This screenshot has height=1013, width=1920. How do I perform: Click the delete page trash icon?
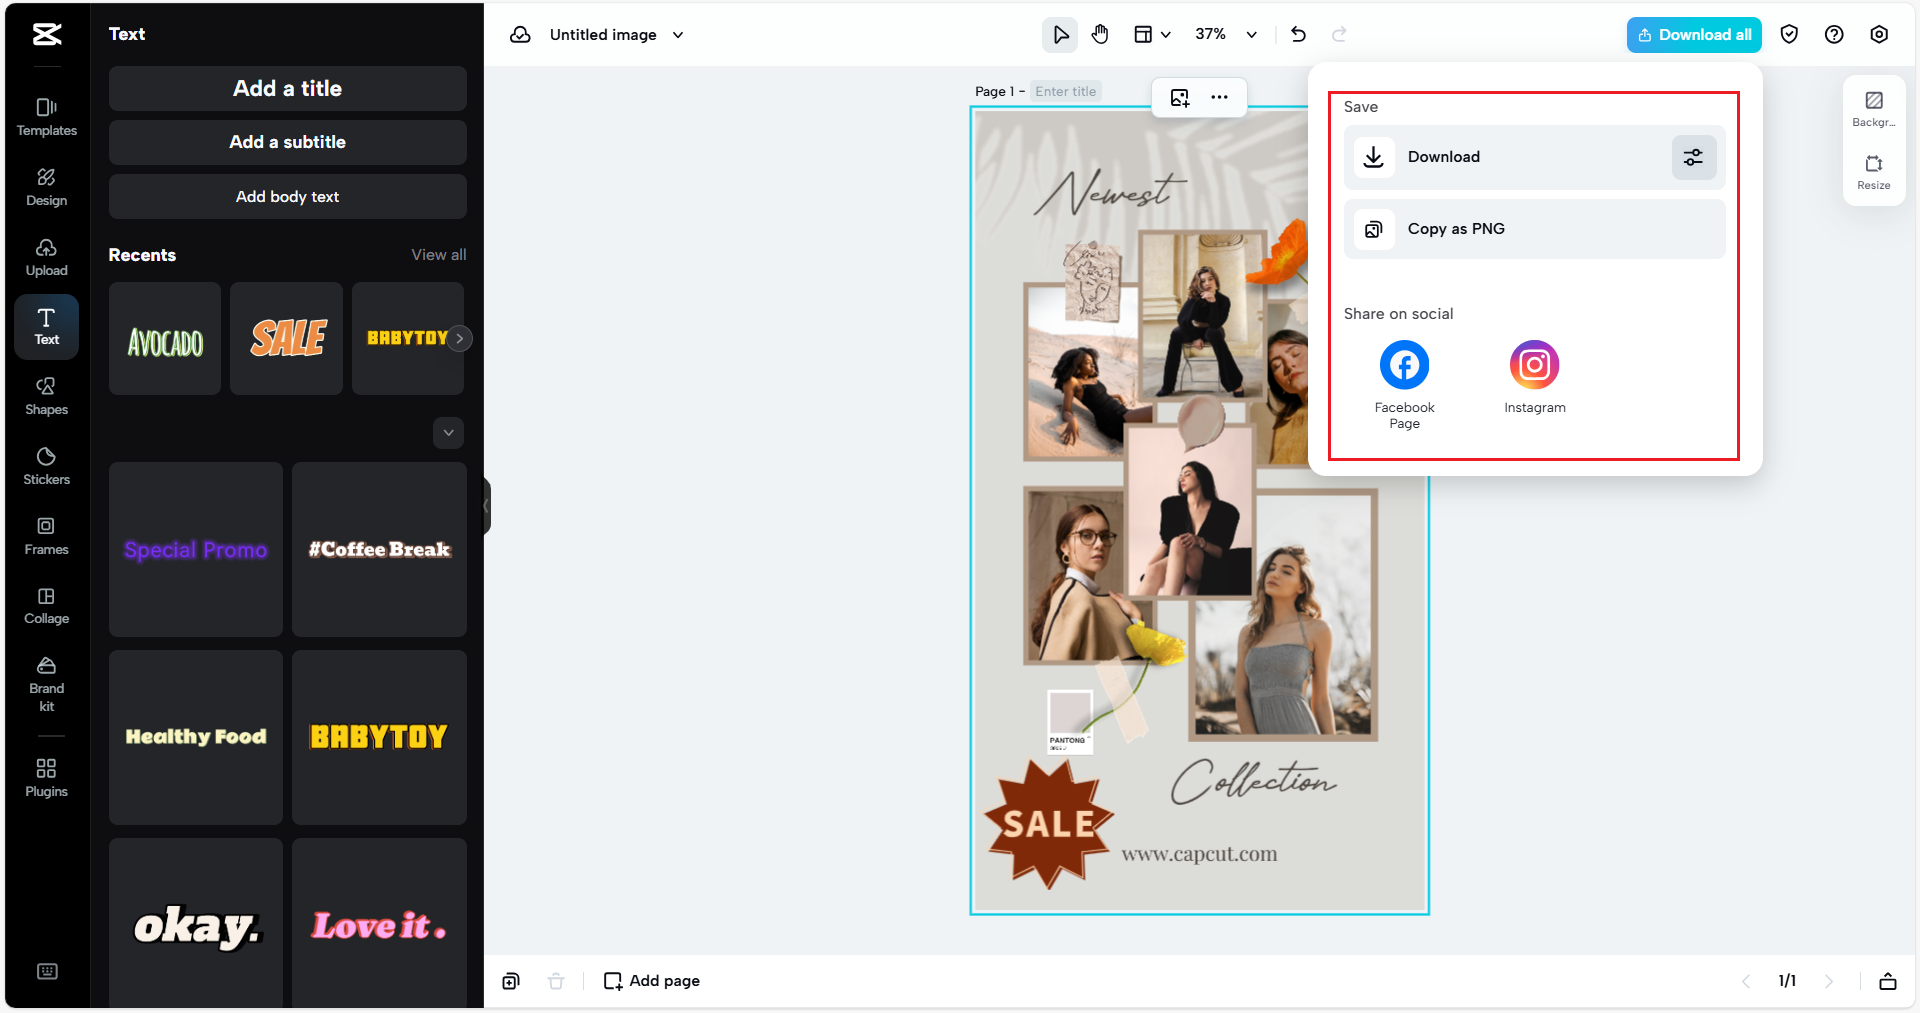556,981
